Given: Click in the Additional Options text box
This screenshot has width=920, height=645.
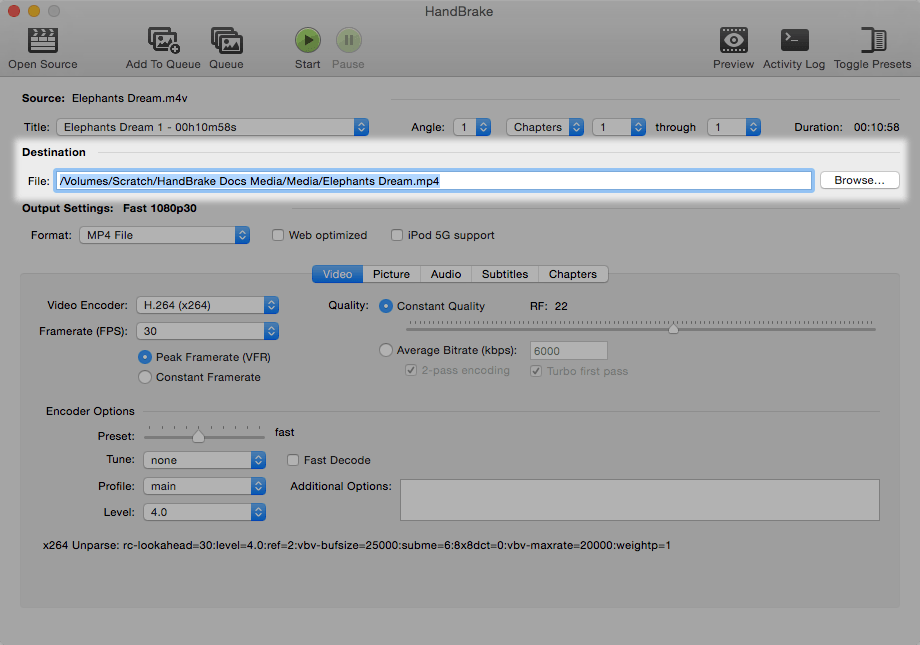Looking at the screenshot, I should pyautogui.click(x=639, y=499).
